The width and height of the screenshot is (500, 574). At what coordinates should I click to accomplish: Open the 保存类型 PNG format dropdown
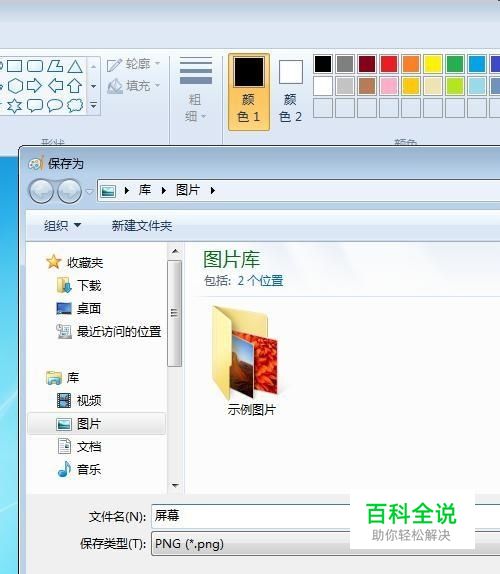326,544
